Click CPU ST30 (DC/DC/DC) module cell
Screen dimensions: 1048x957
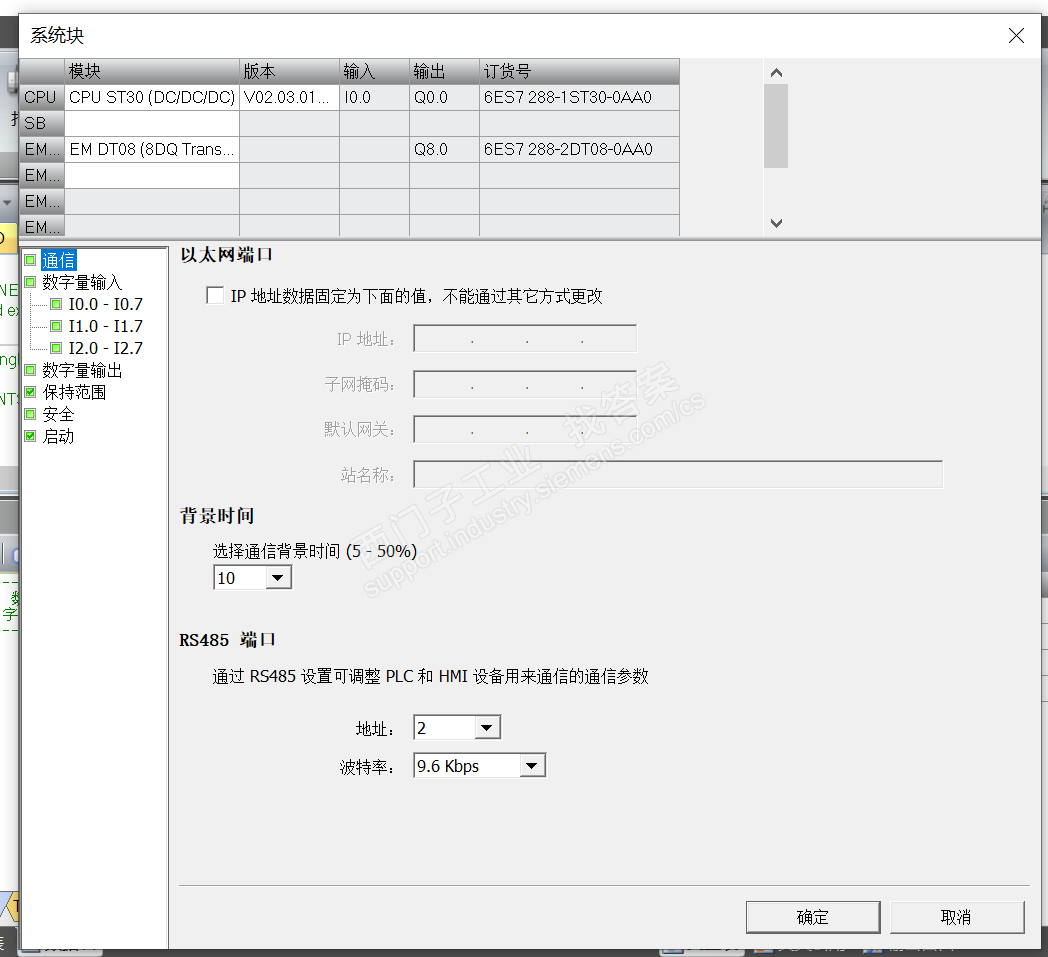click(x=152, y=97)
